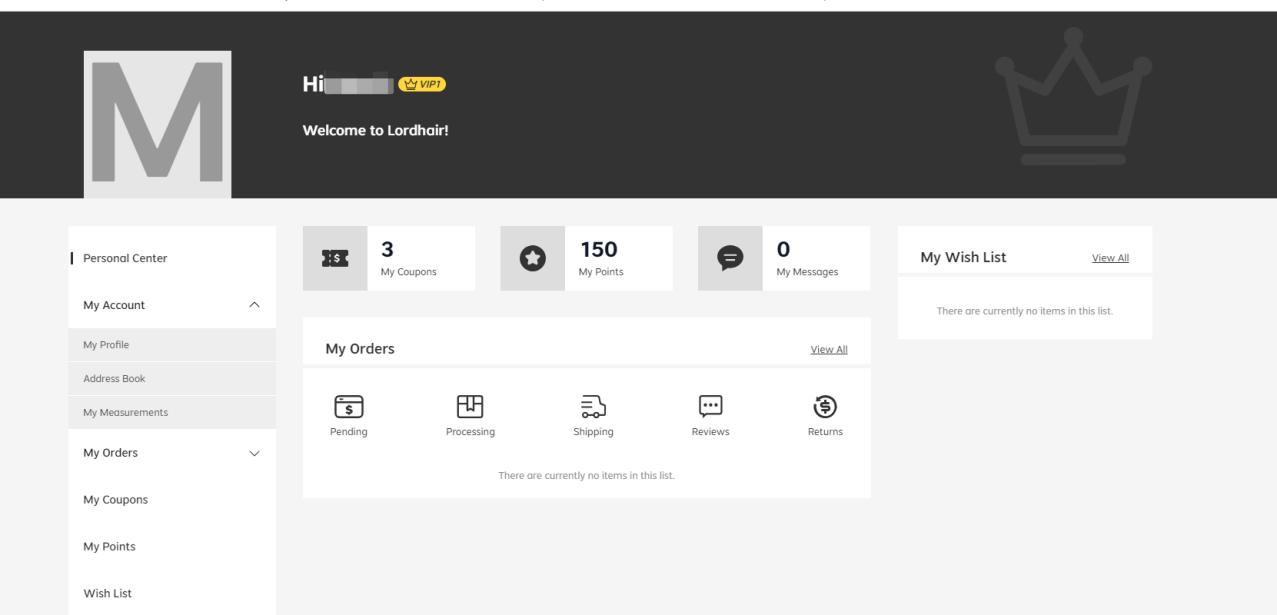Image resolution: width=1277 pixels, height=615 pixels.
Task: Open Returns refund icon
Action: point(824,407)
